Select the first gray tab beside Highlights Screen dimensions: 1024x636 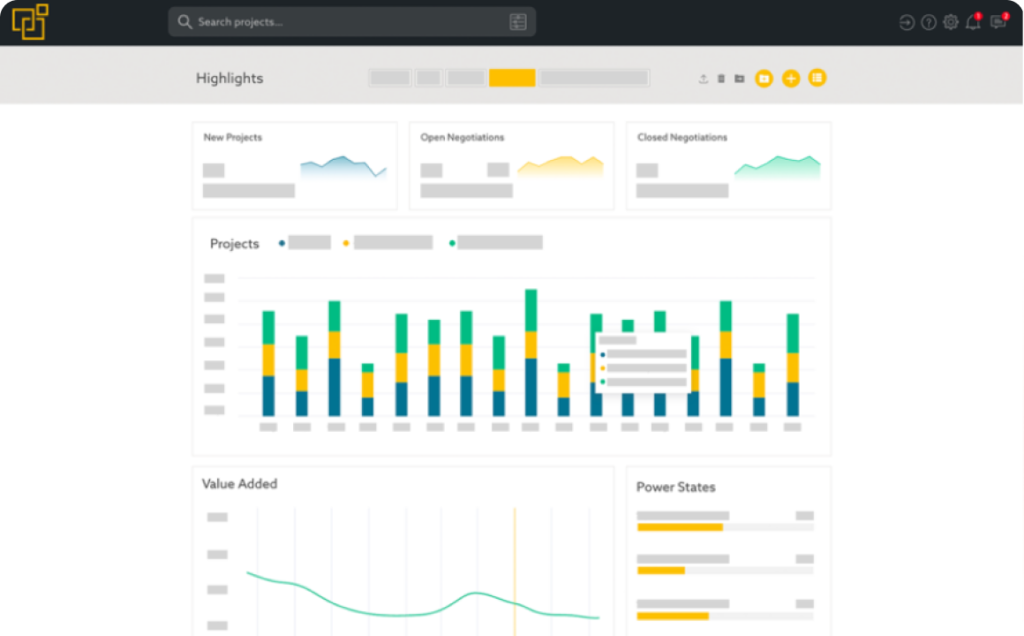pos(390,78)
